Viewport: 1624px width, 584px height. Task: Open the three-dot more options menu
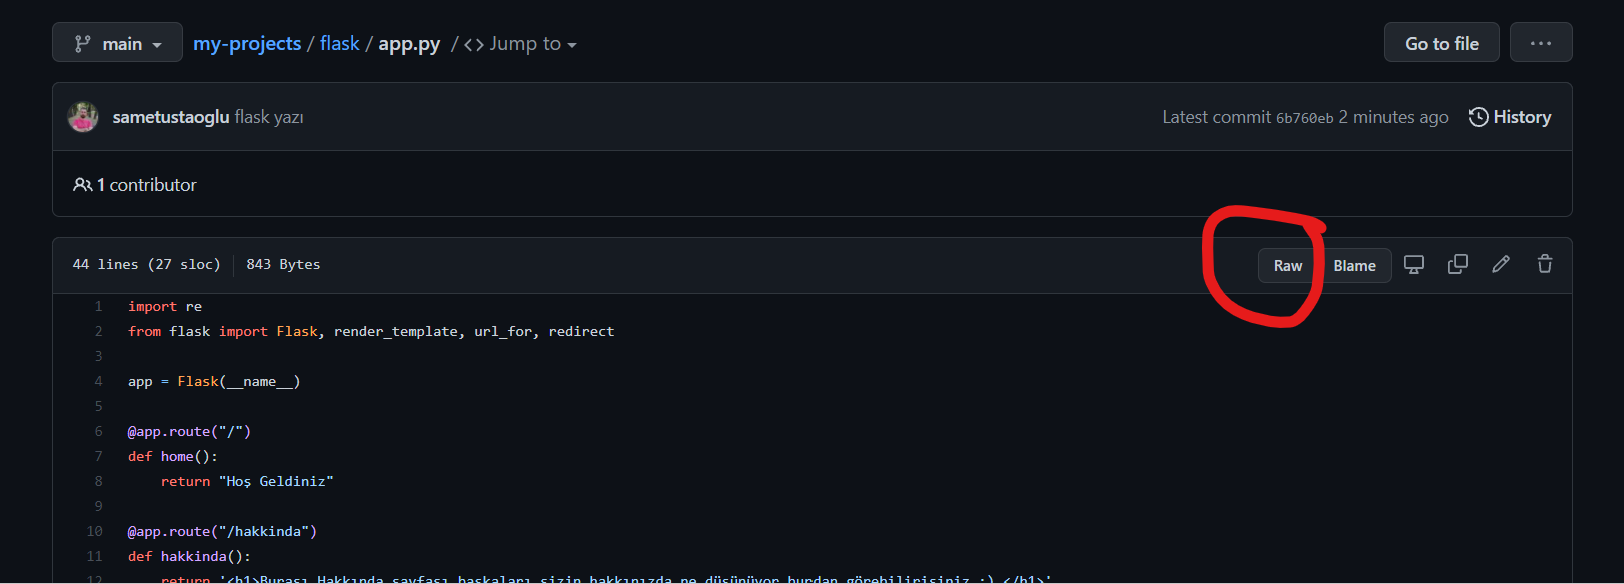click(1540, 43)
